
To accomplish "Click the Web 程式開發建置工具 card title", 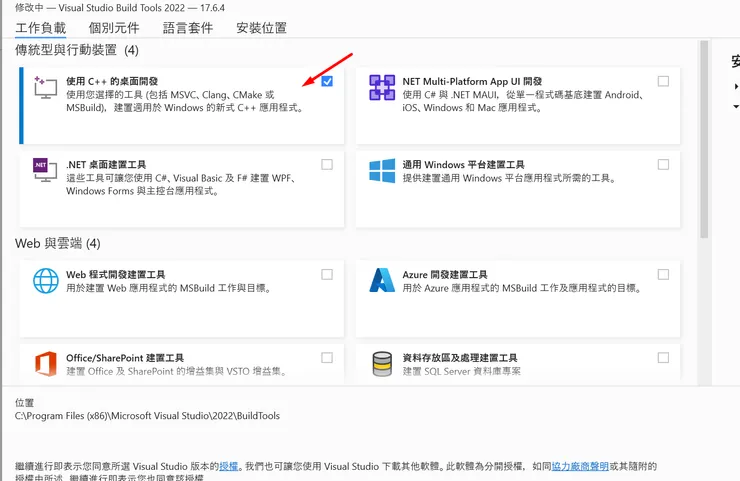I will [x=116, y=275].
